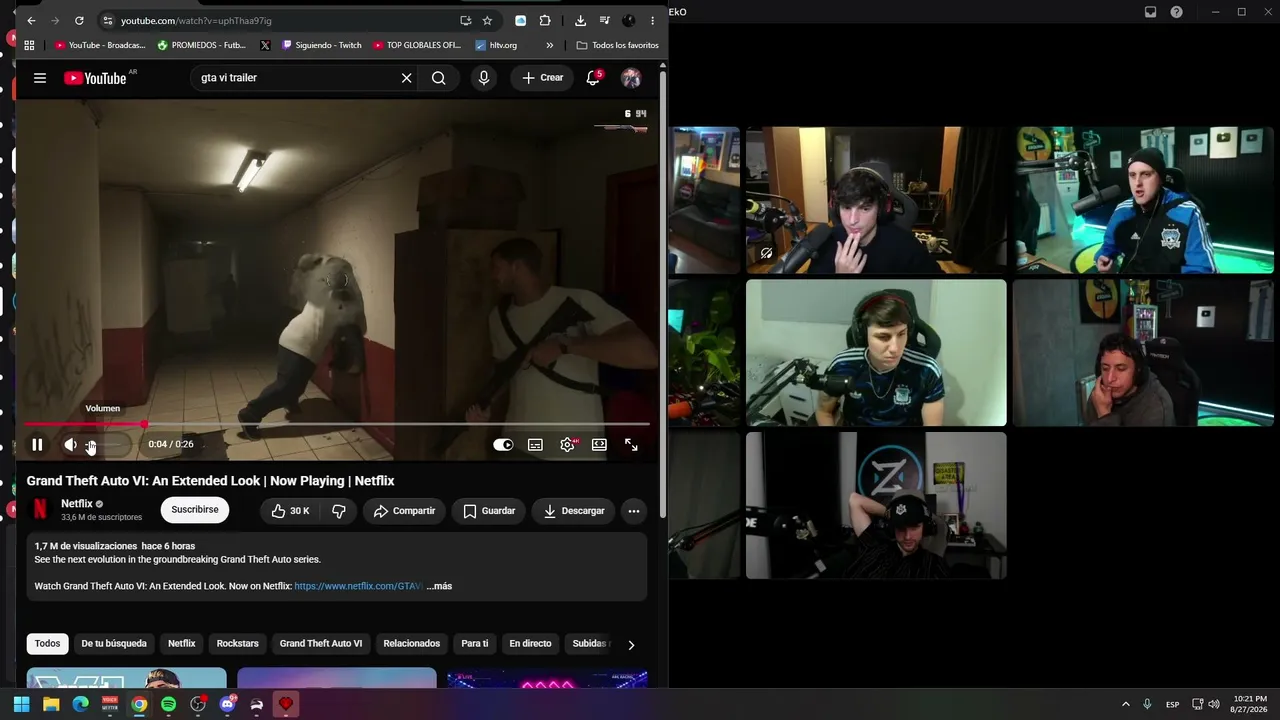The width and height of the screenshot is (1280, 720).
Task: Open Chrome three-dot menu
Action: tap(653, 20)
